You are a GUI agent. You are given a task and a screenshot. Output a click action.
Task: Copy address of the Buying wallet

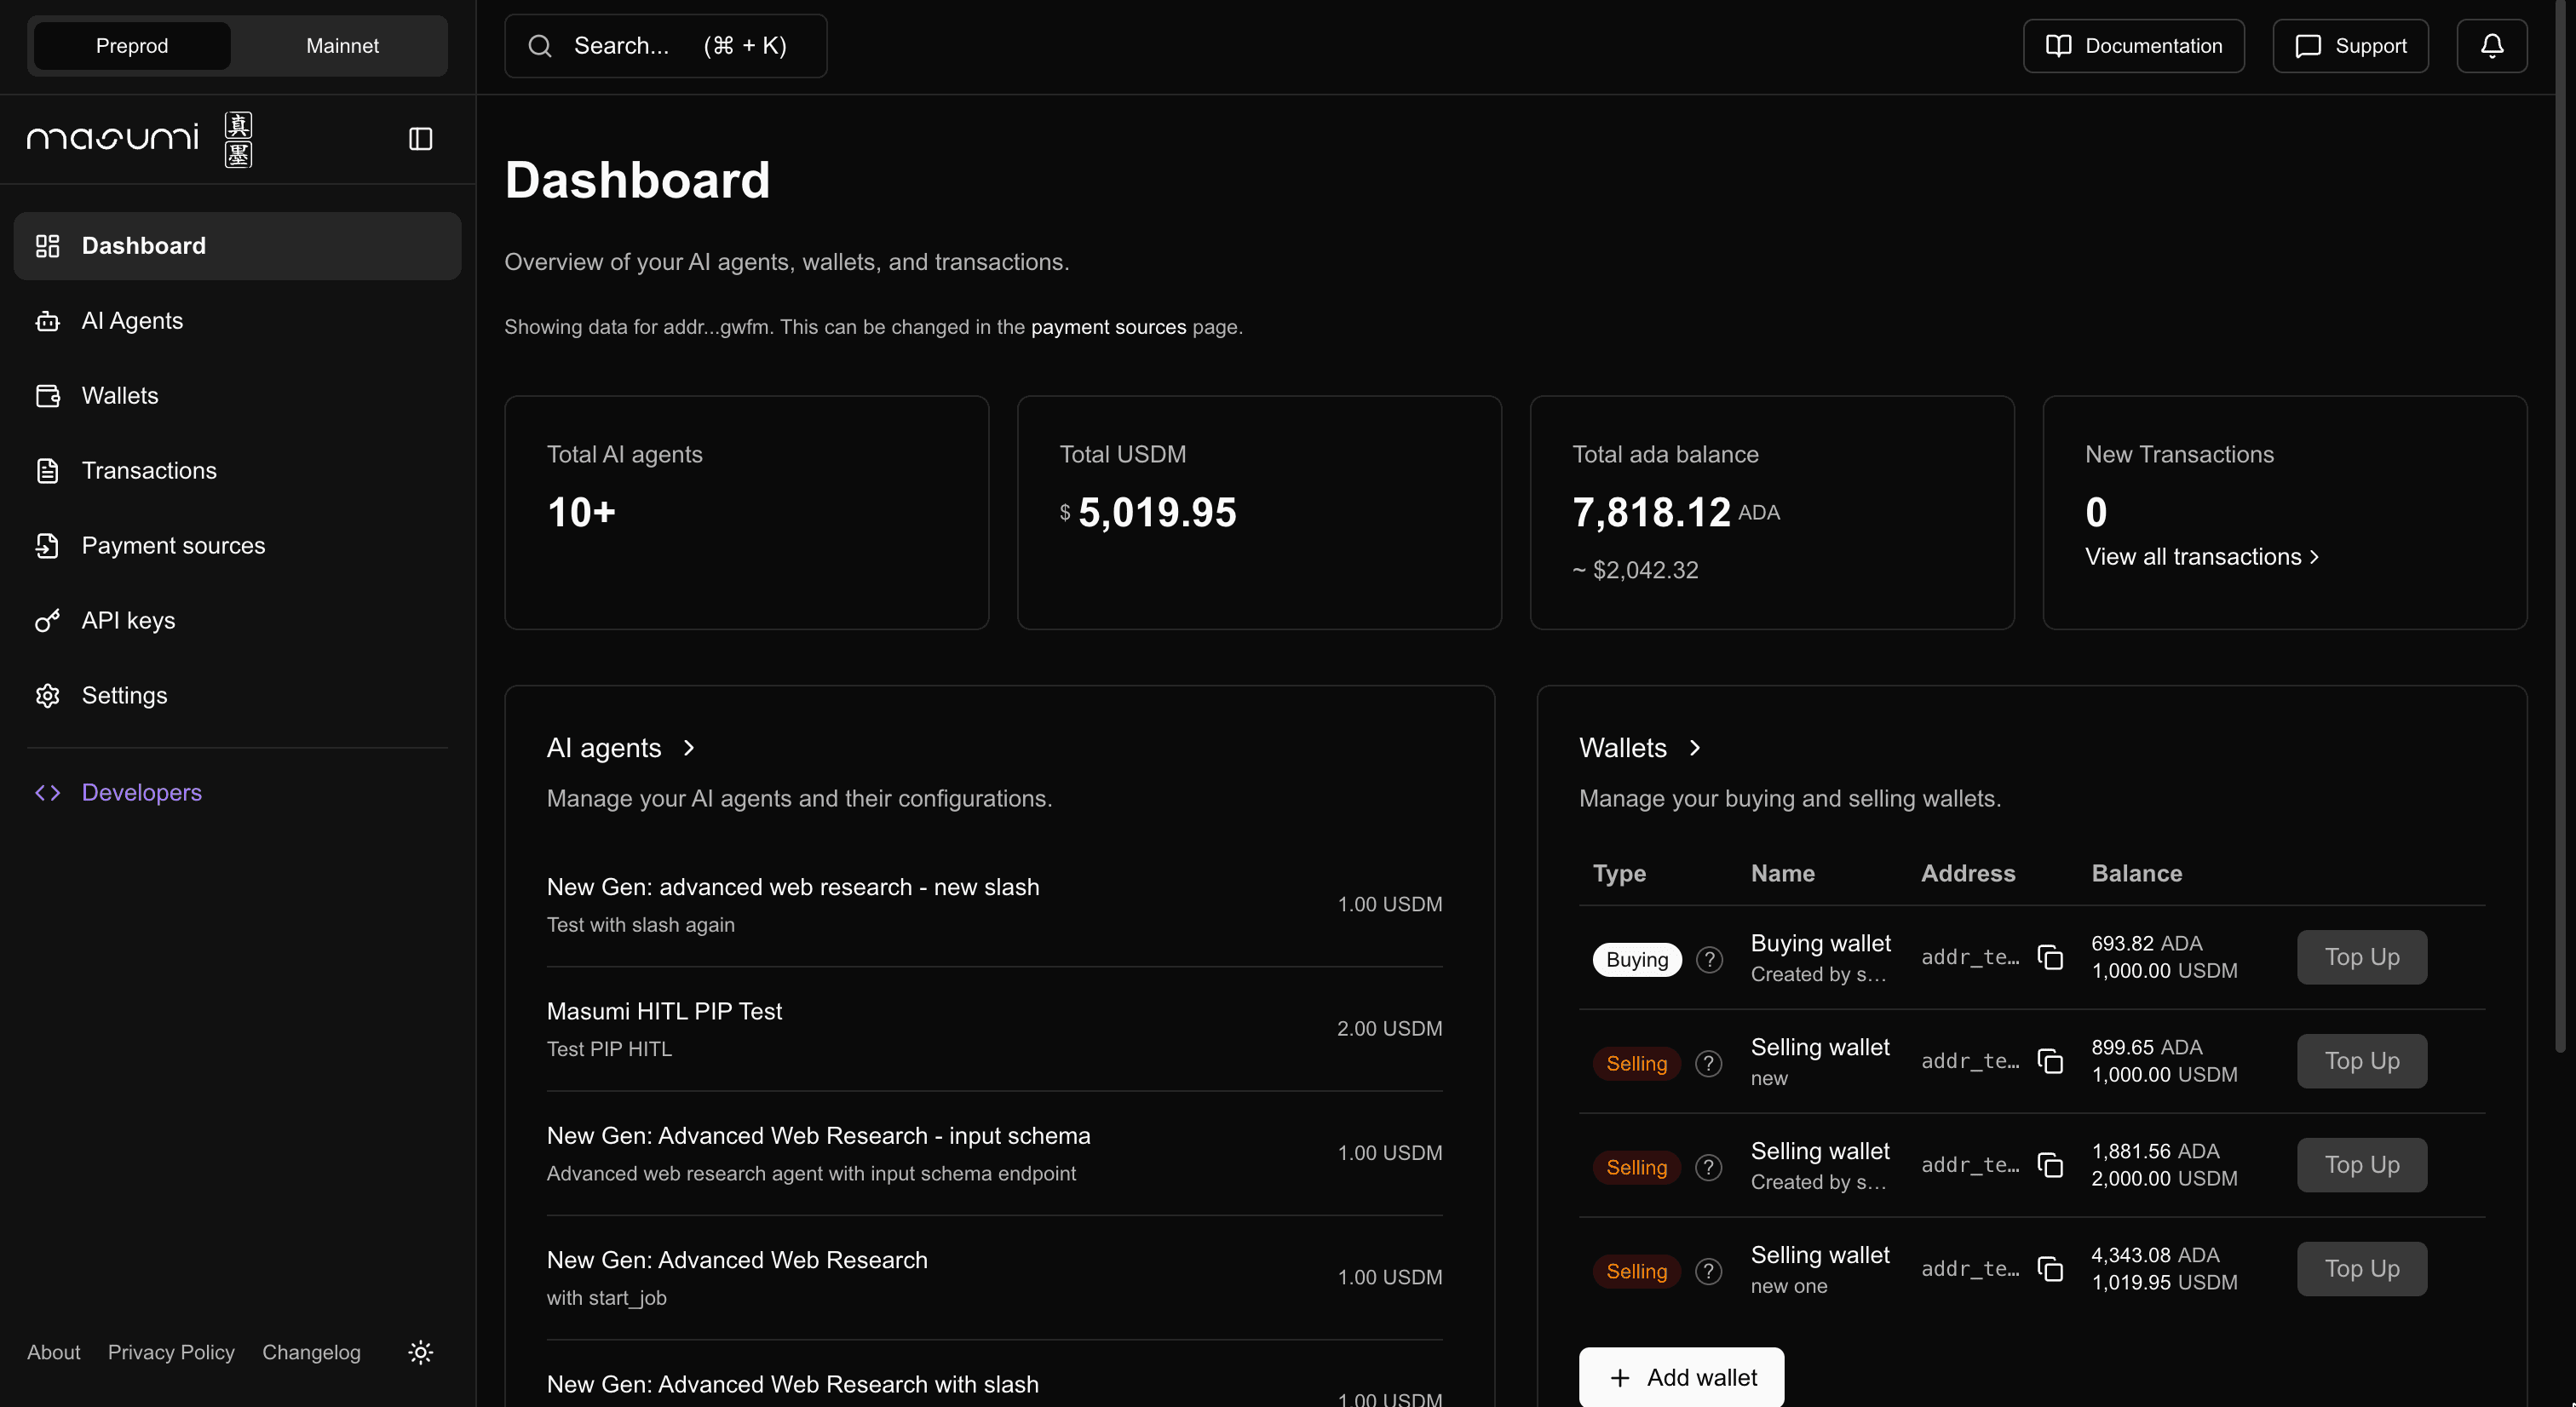pyautogui.click(x=2050, y=958)
